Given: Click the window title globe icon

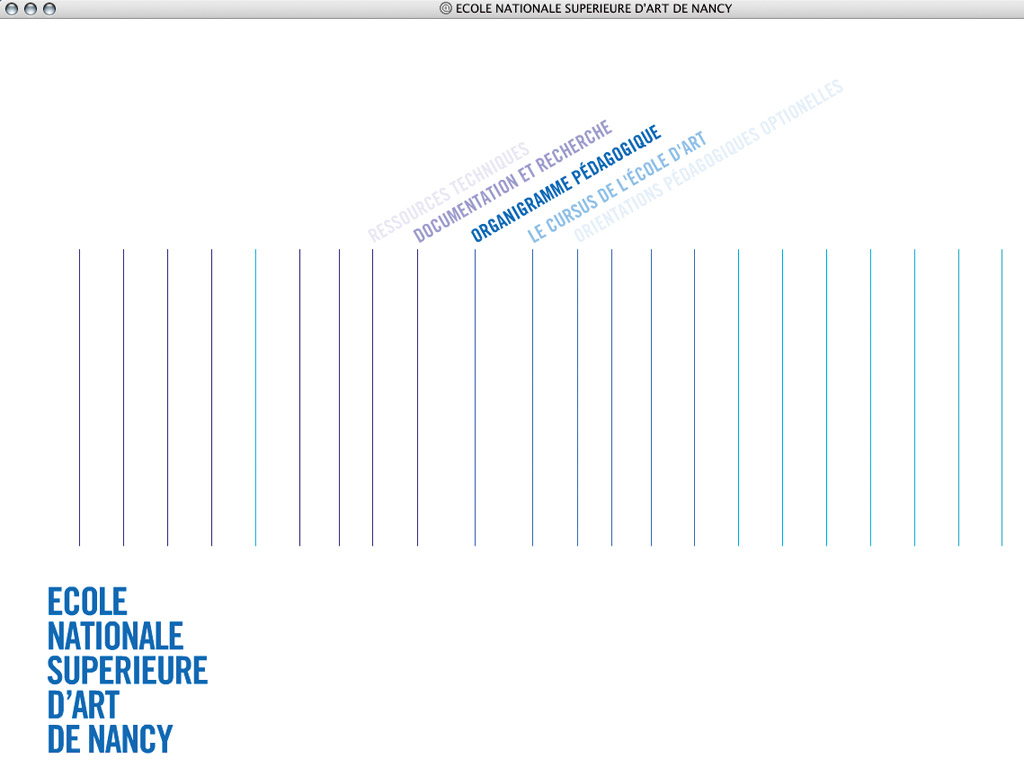Looking at the screenshot, I should pyautogui.click(x=446, y=8).
